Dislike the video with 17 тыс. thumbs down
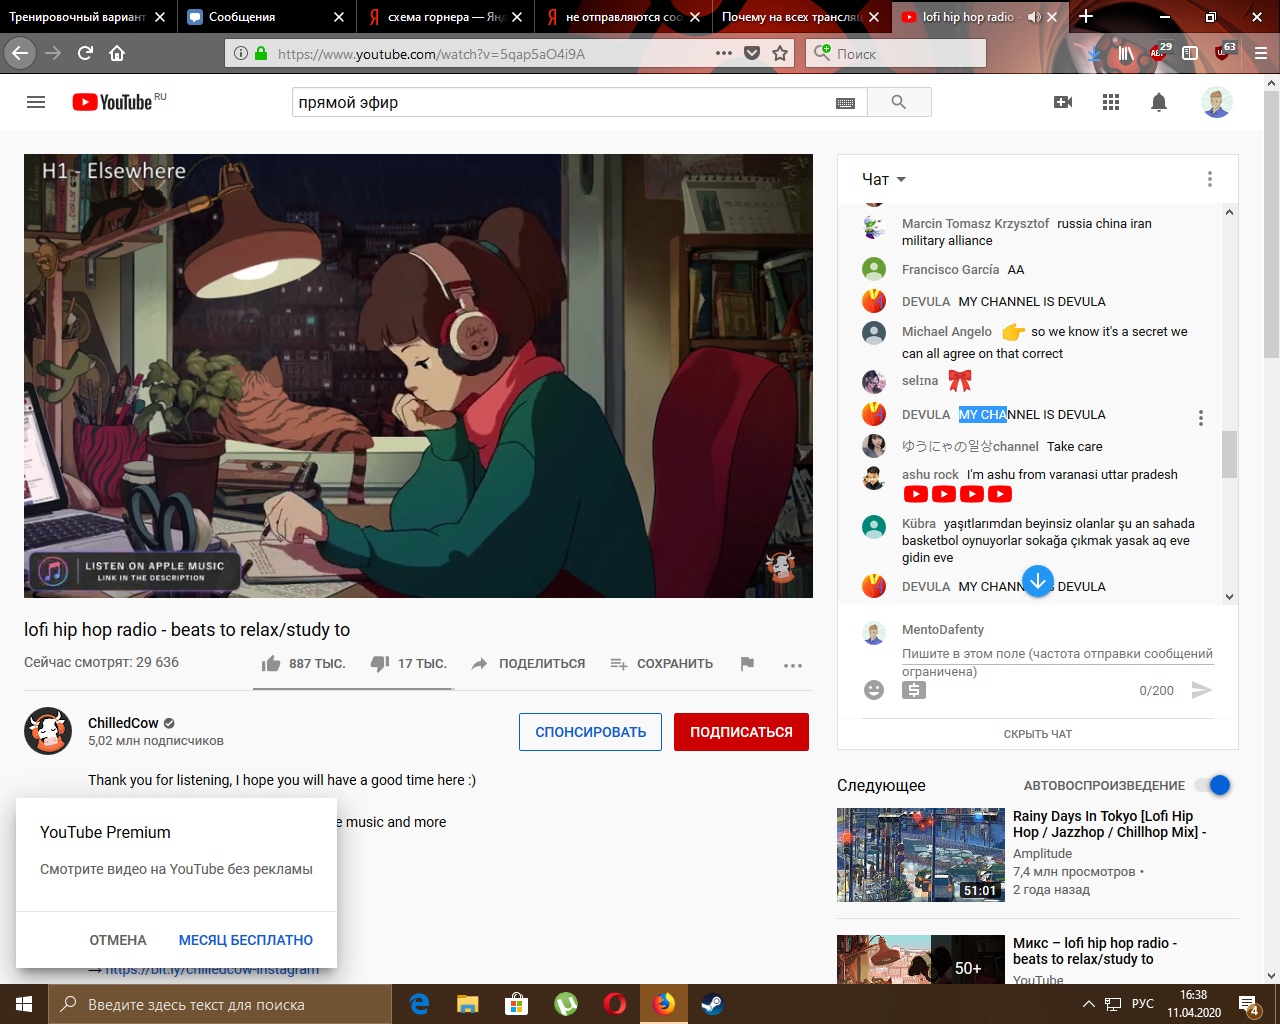This screenshot has height=1024, width=1280. click(x=408, y=663)
